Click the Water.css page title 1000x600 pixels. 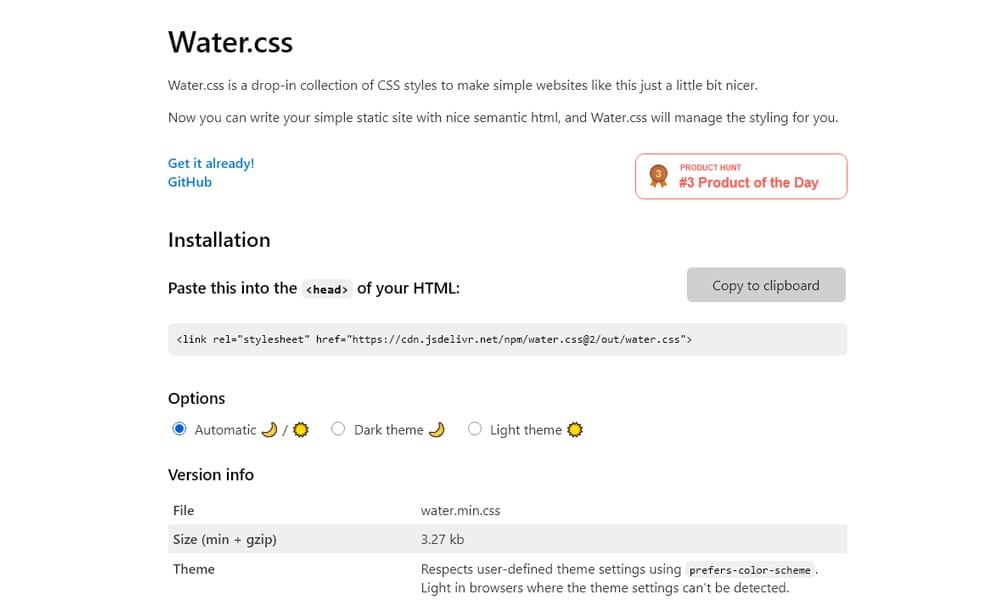tap(230, 42)
